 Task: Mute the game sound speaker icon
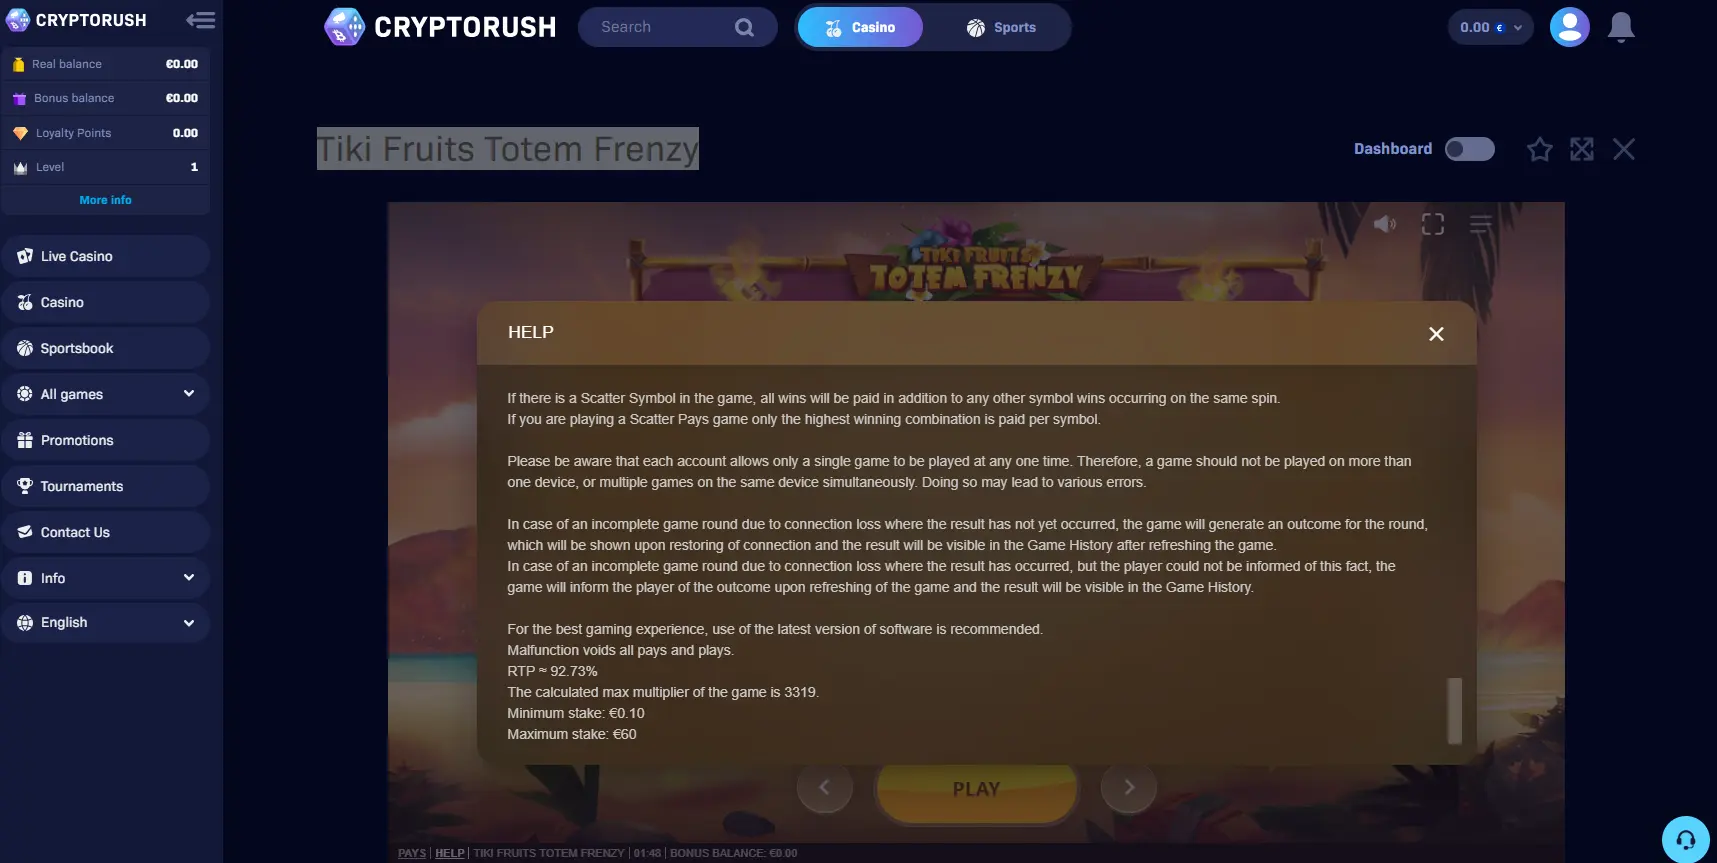(1385, 224)
